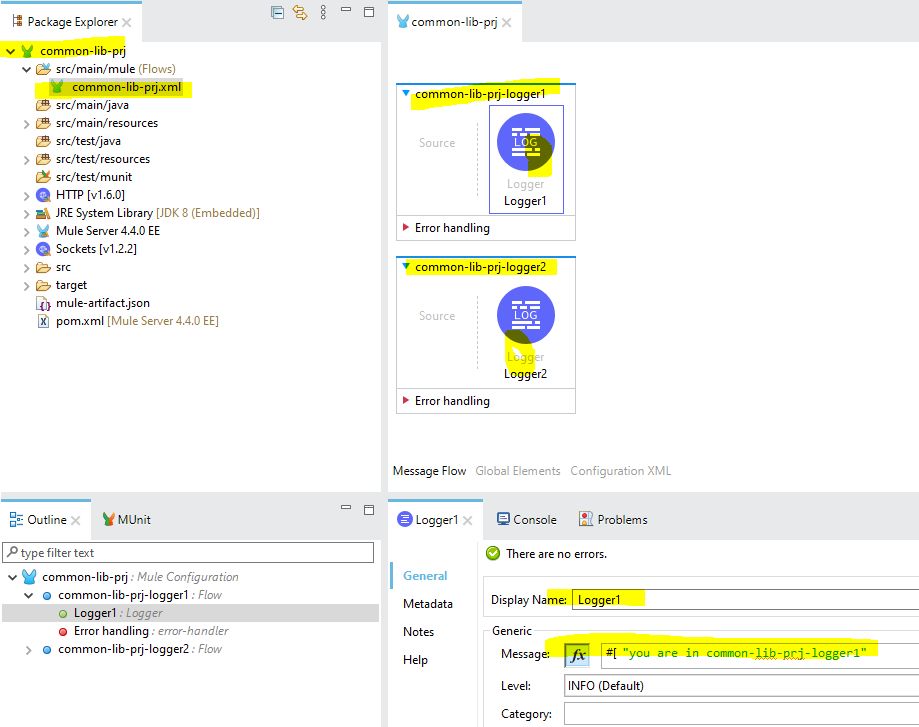Open Package Explorer view menu (three dots)

[x=324, y=13]
